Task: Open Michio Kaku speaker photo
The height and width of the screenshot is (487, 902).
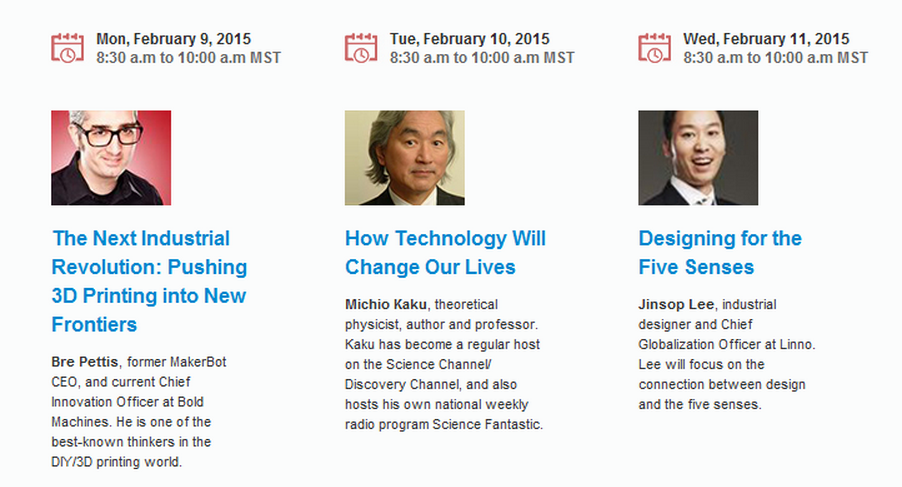Action: pyautogui.click(x=404, y=158)
